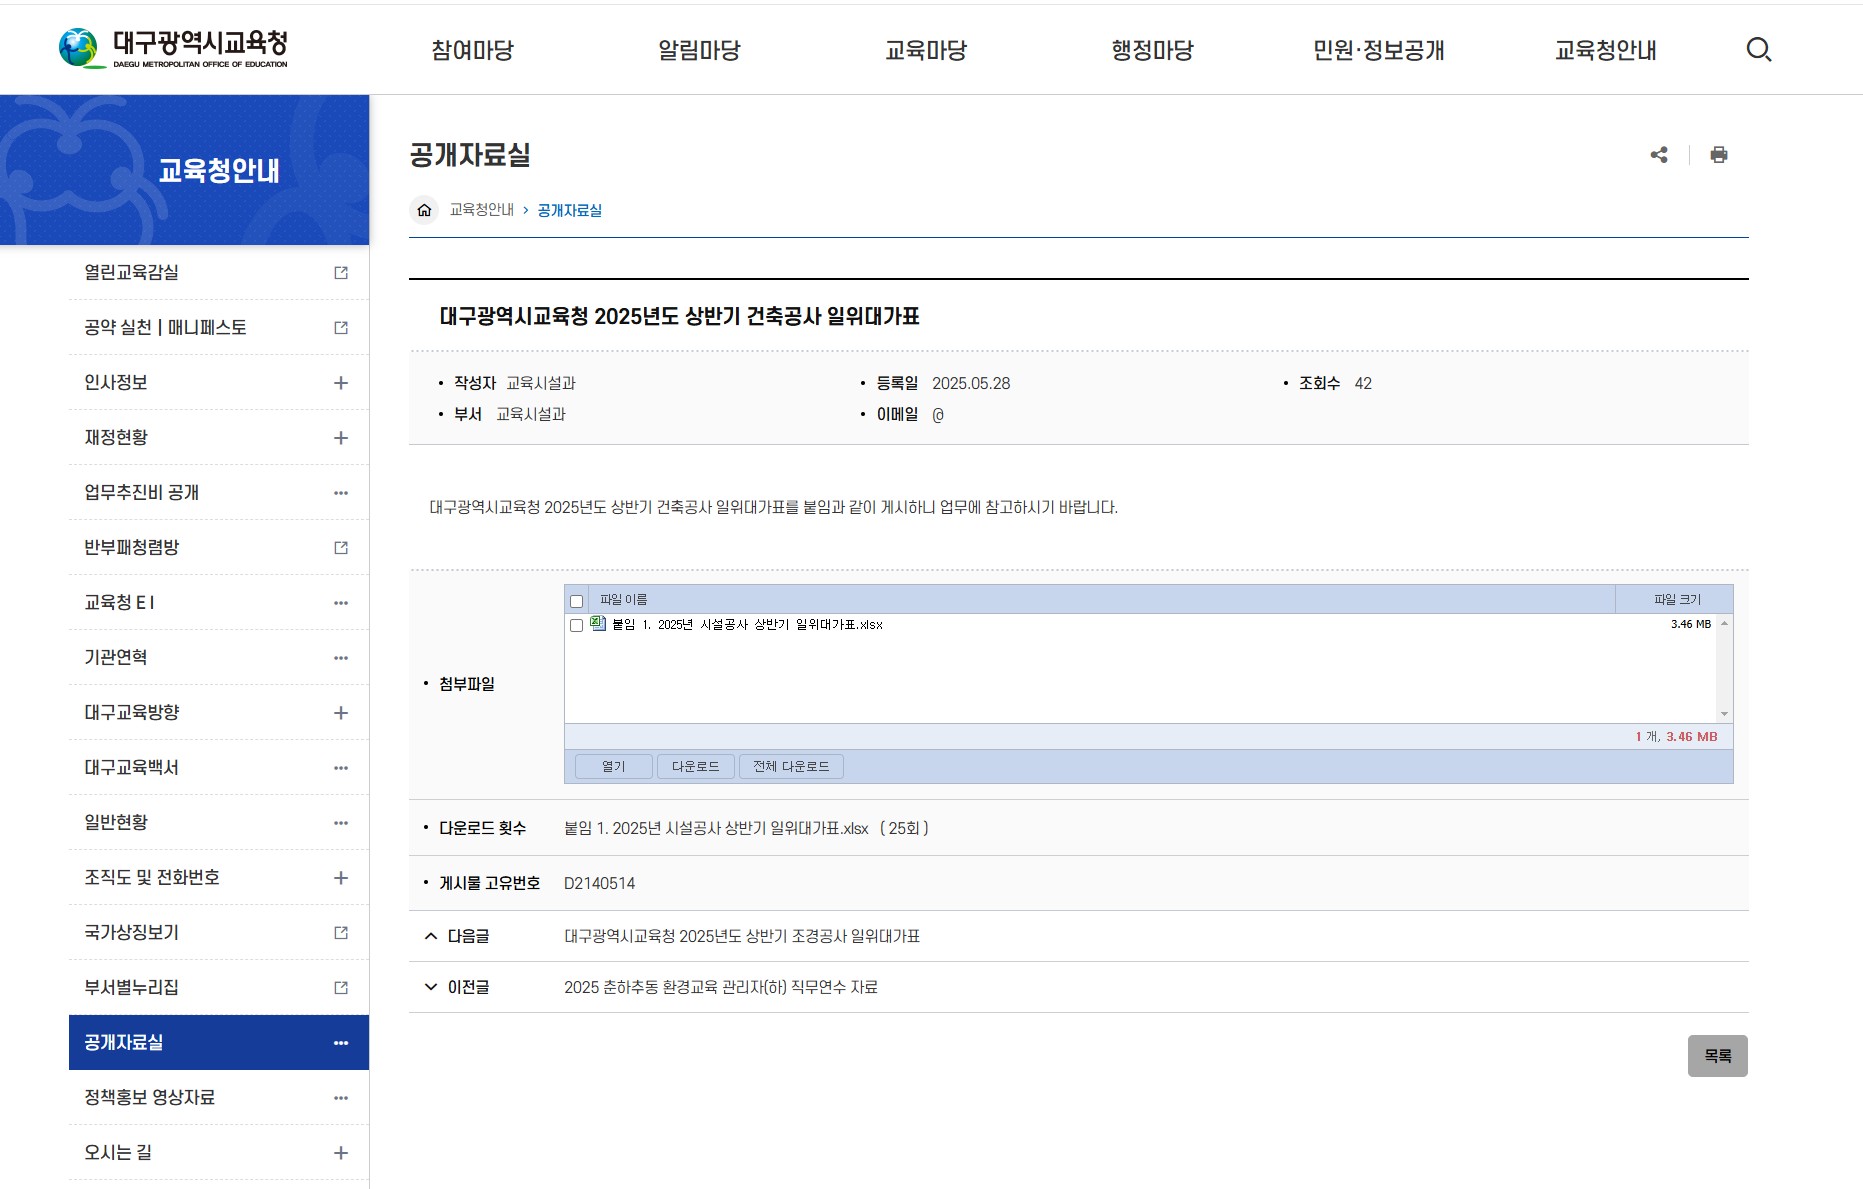
Task: Click the Daegu Office of Education logo
Action: 174,48
